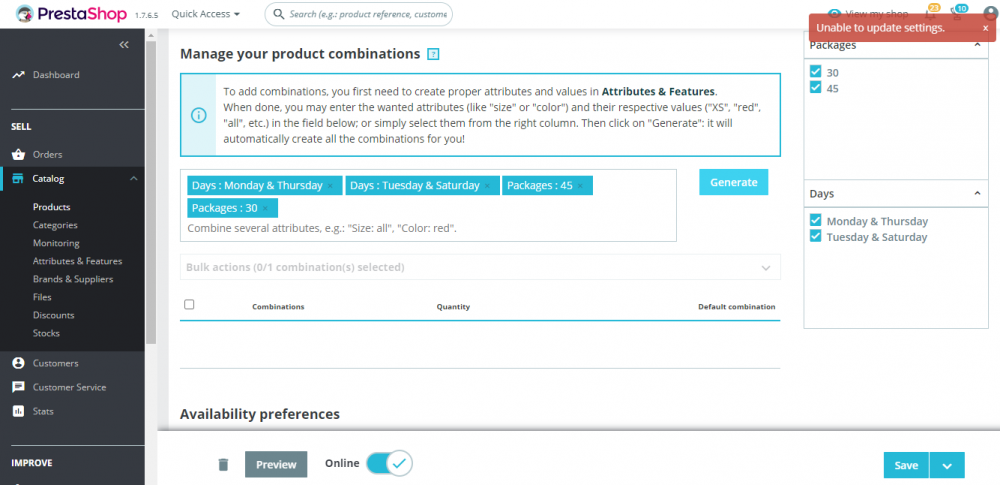Click the help icon beside Manage your product combinations
The width and height of the screenshot is (1000, 485).
(433, 54)
